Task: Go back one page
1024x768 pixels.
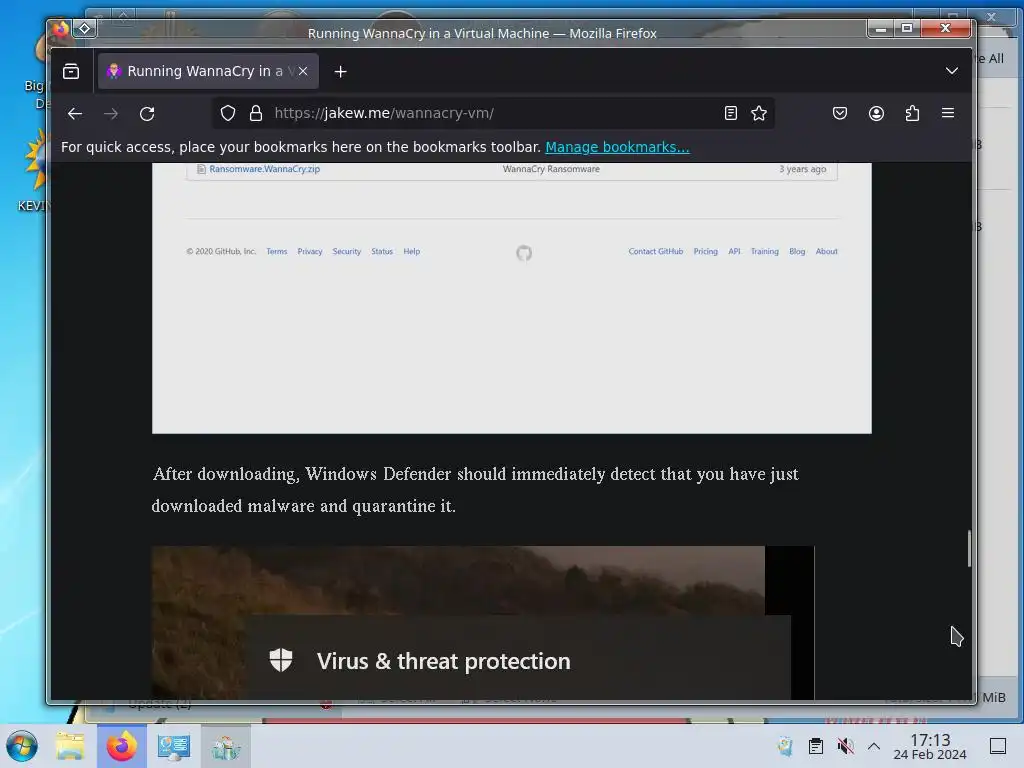Action: (75, 114)
